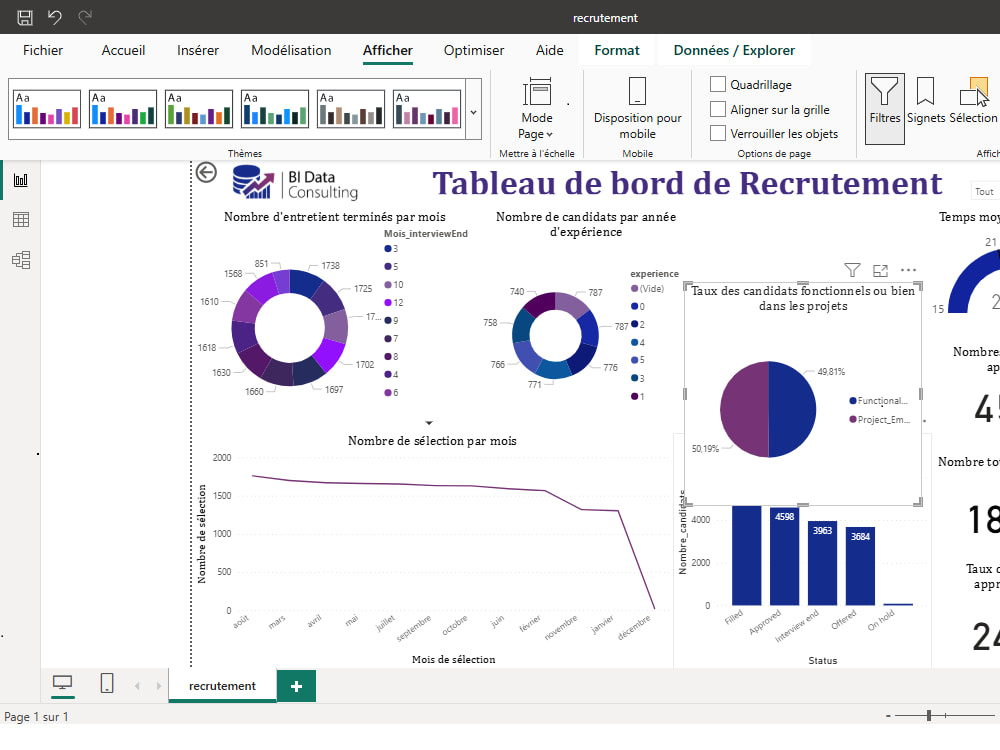This screenshot has width=1000, height=750.
Task: Check Verrouiller les objets
Action: 717,133
